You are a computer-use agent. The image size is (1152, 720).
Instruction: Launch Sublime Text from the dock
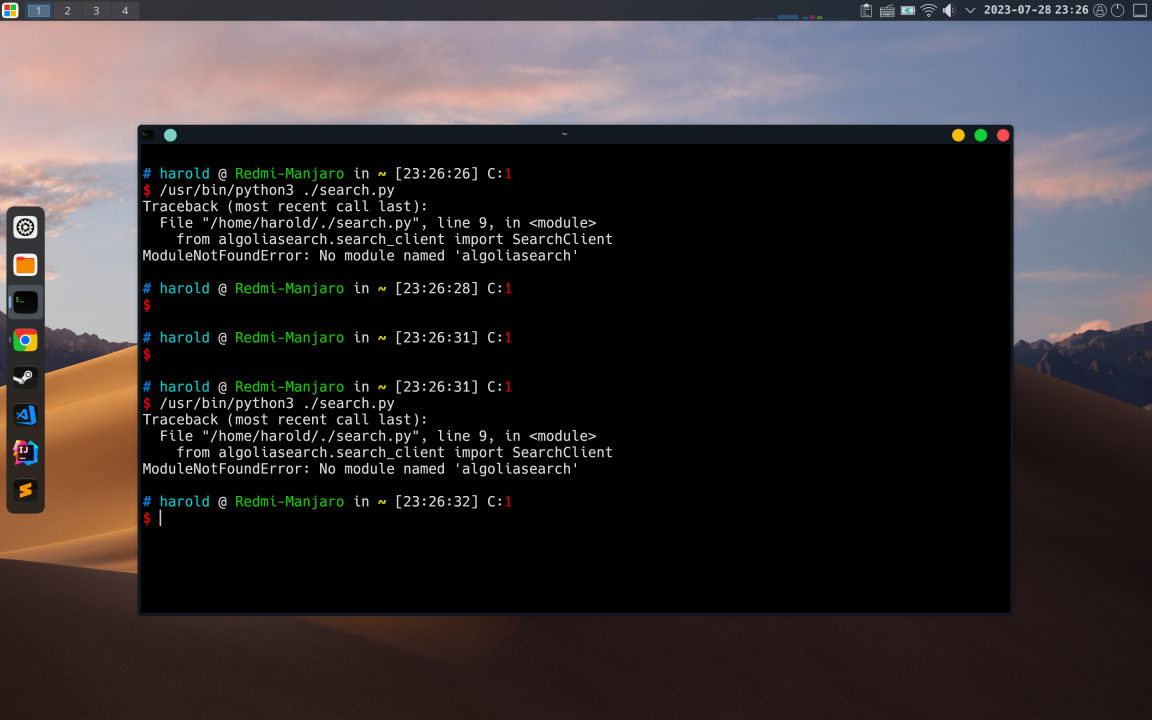pos(25,490)
